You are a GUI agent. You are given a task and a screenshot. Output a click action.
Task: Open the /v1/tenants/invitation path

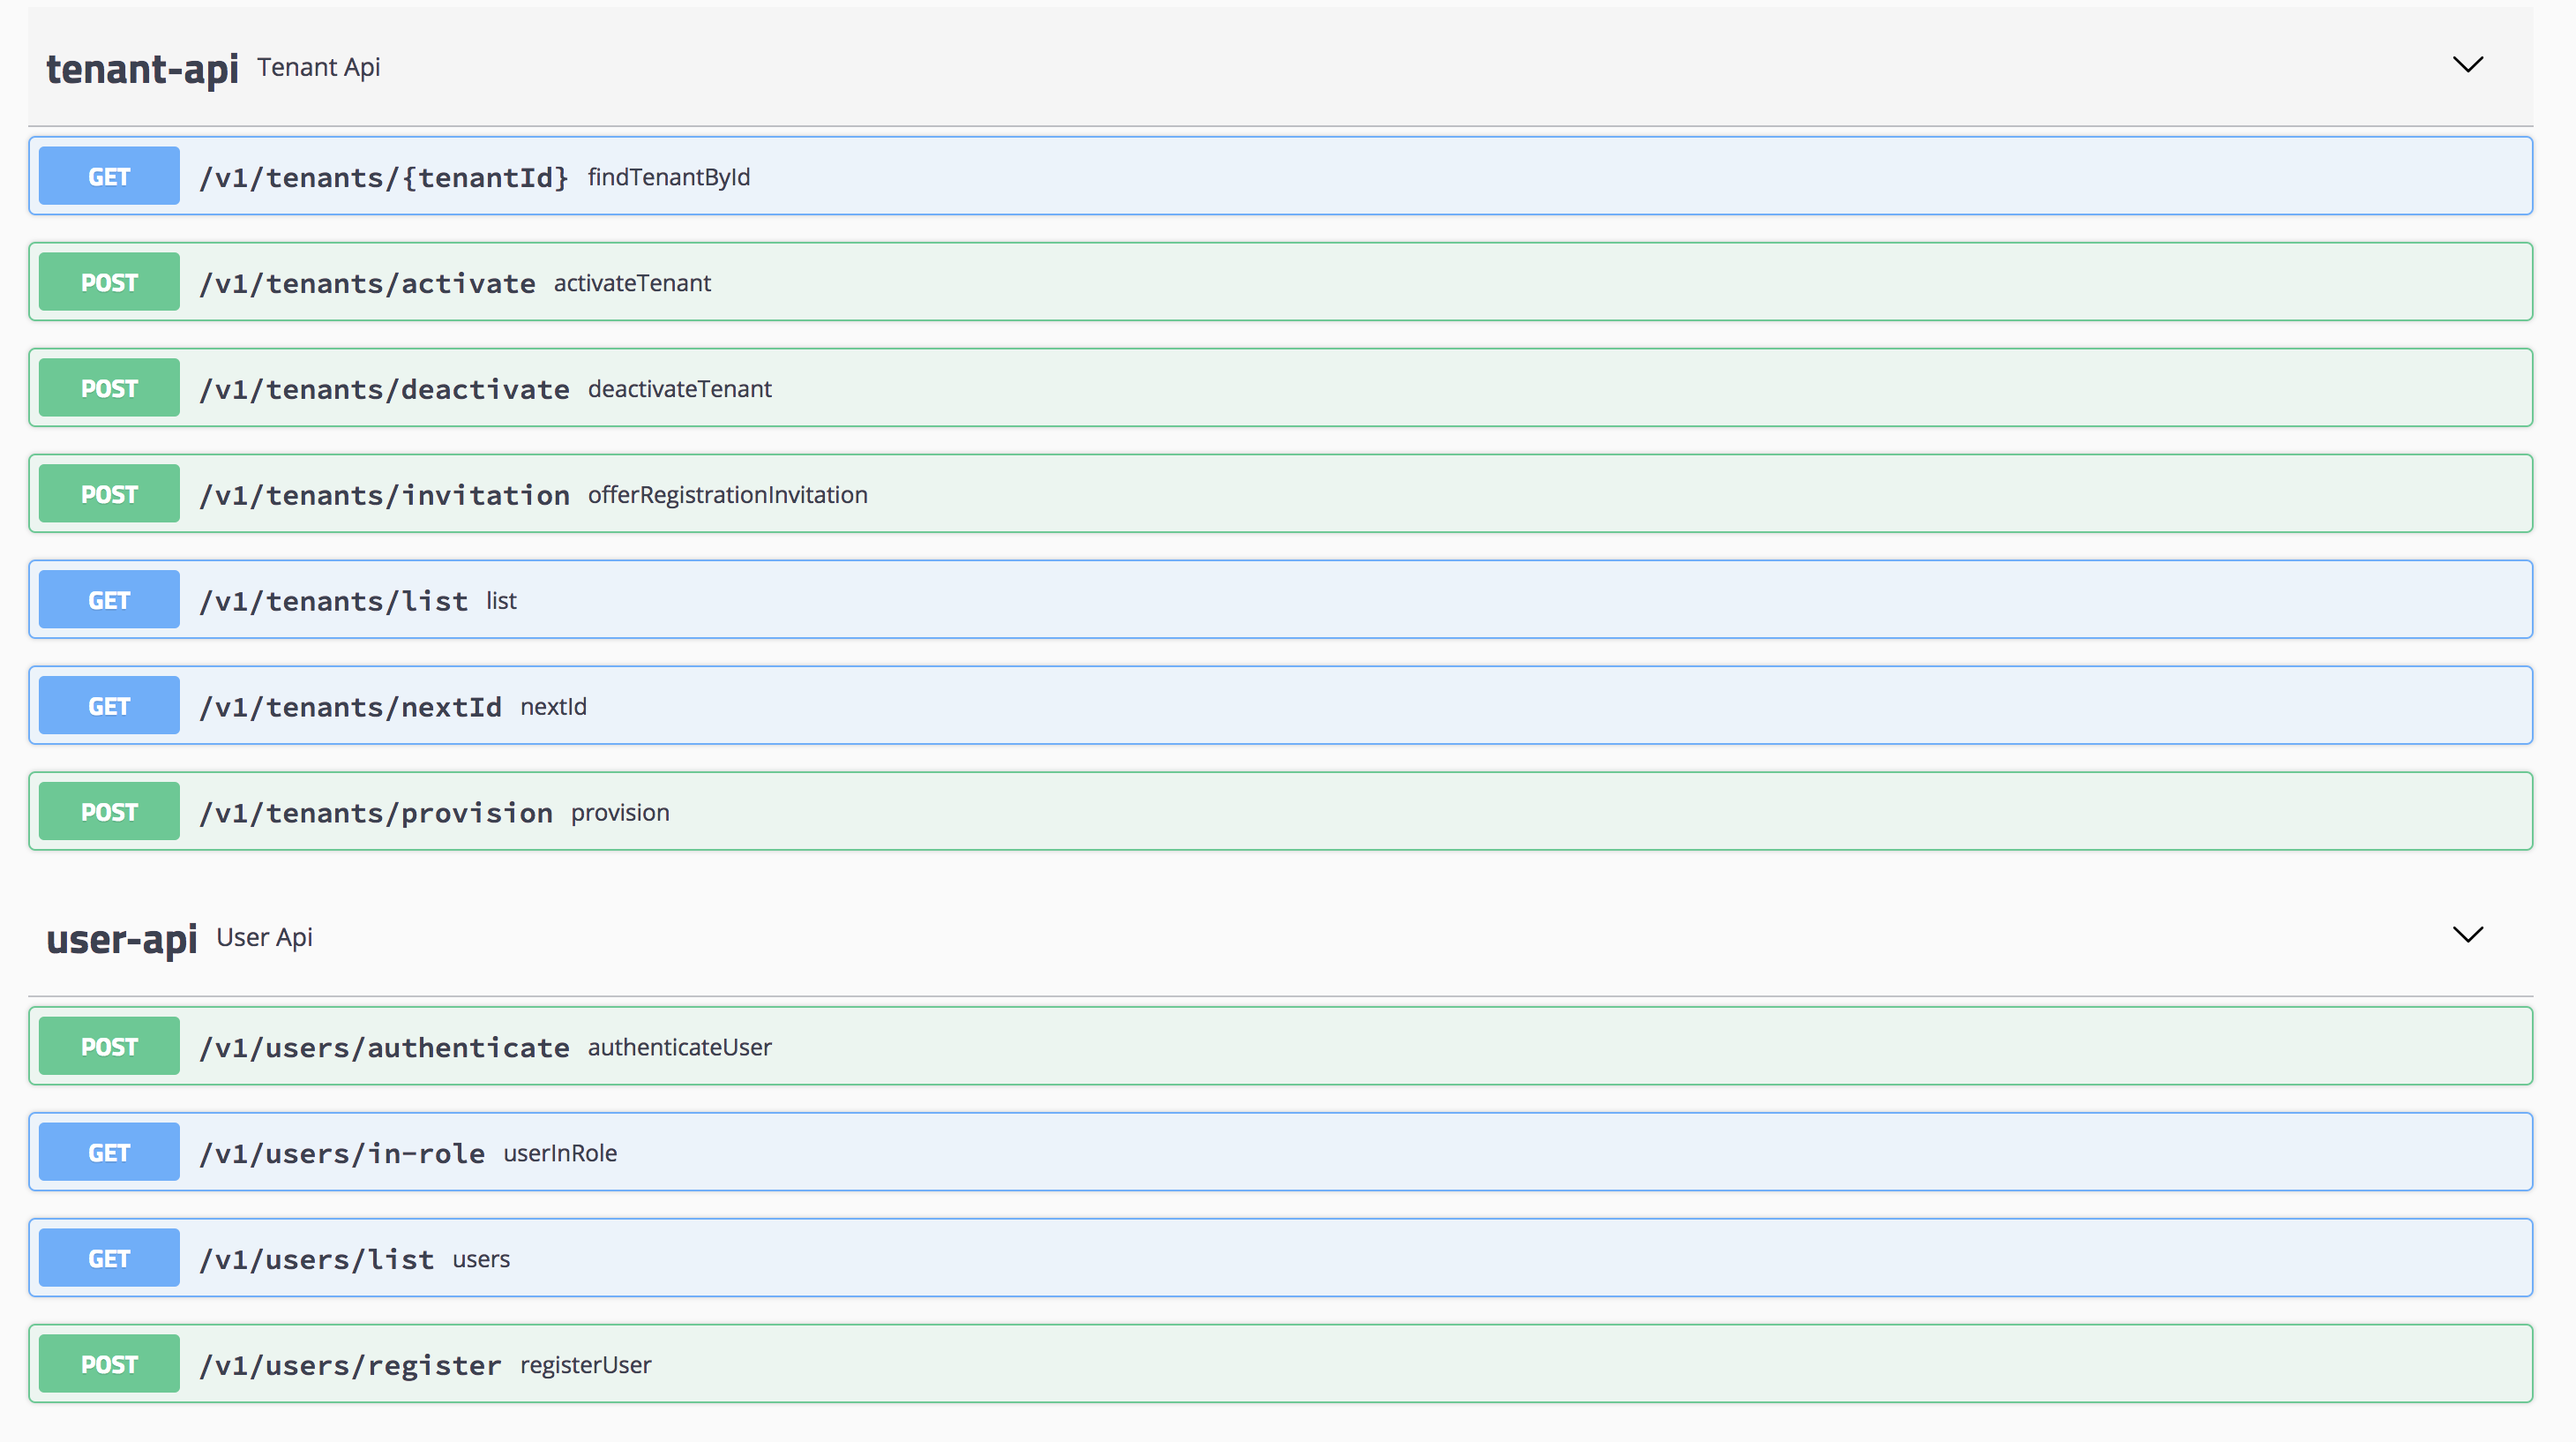(x=384, y=495)
